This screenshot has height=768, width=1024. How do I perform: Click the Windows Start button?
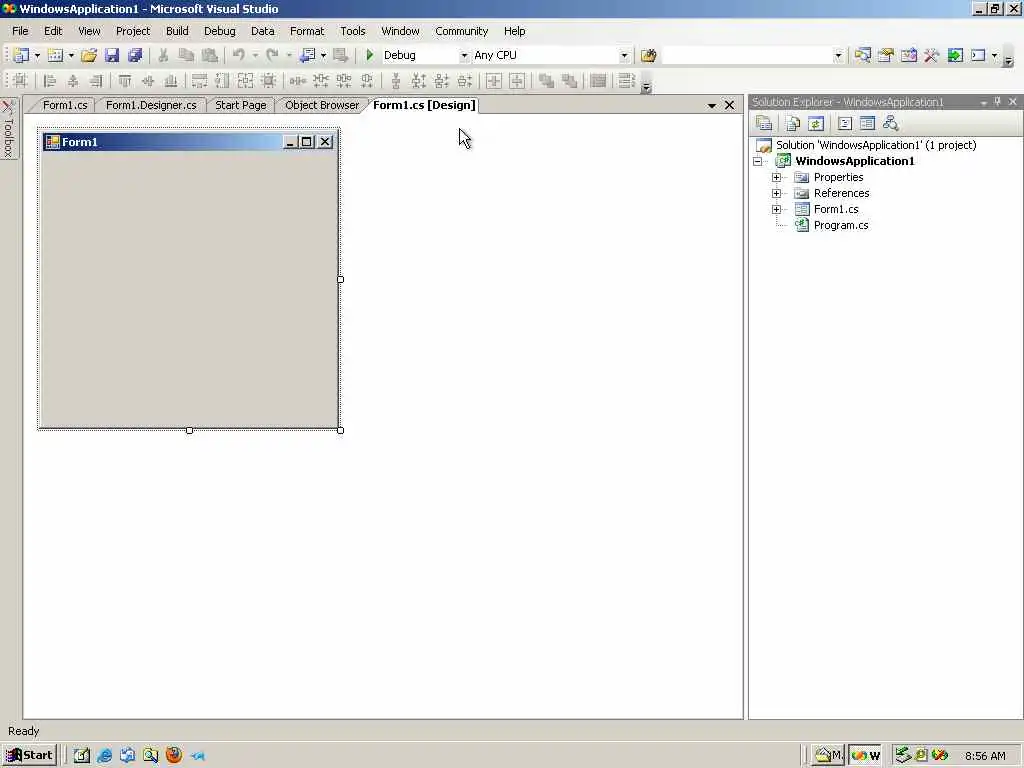pyautogui.click(x=29, y=756)
